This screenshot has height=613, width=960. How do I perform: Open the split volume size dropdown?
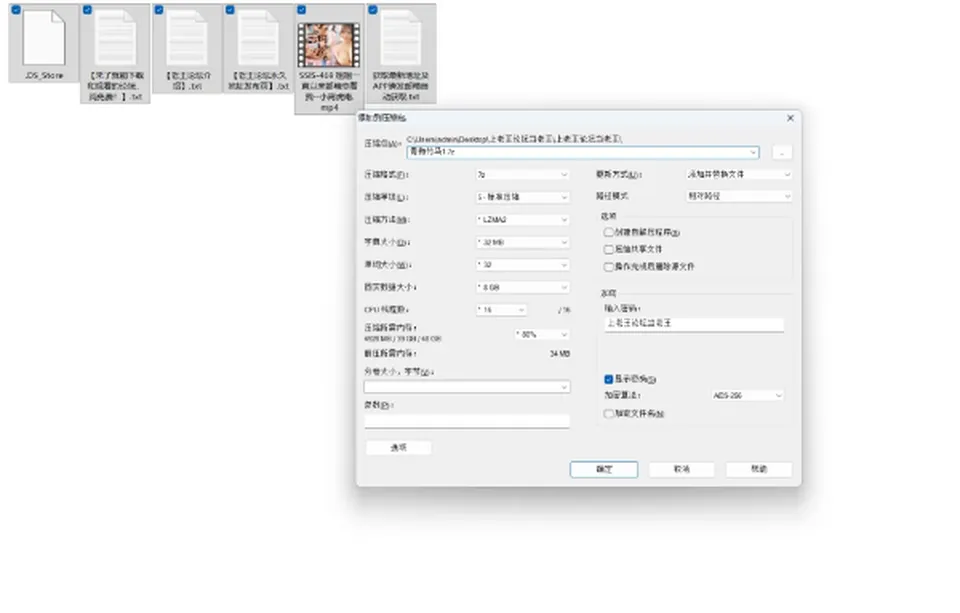point(467,387)
